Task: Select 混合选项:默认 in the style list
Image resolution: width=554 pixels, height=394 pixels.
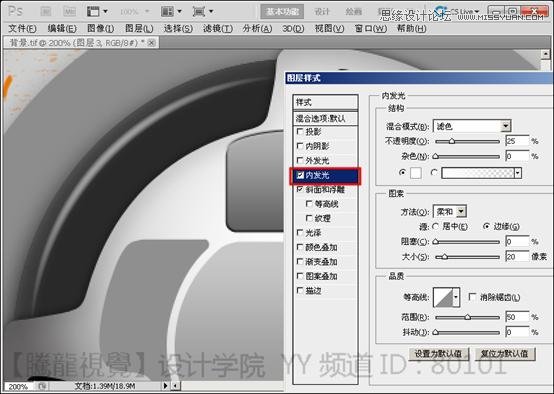Action: click(x=325, y=118)
